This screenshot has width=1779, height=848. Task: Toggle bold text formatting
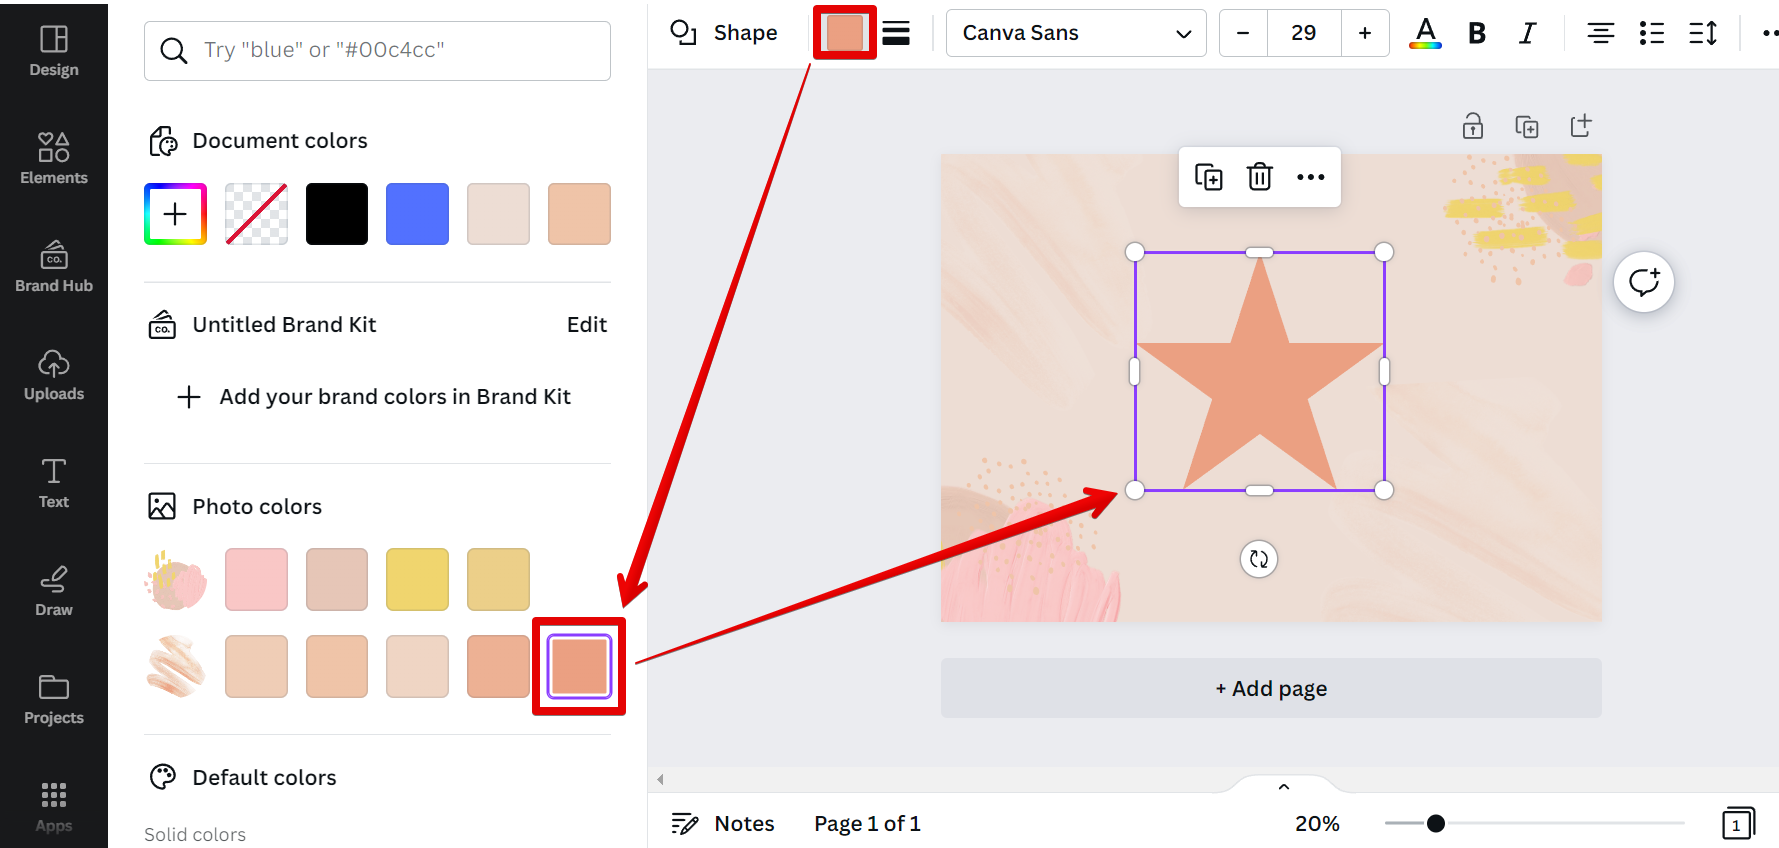pos(1476,33)
